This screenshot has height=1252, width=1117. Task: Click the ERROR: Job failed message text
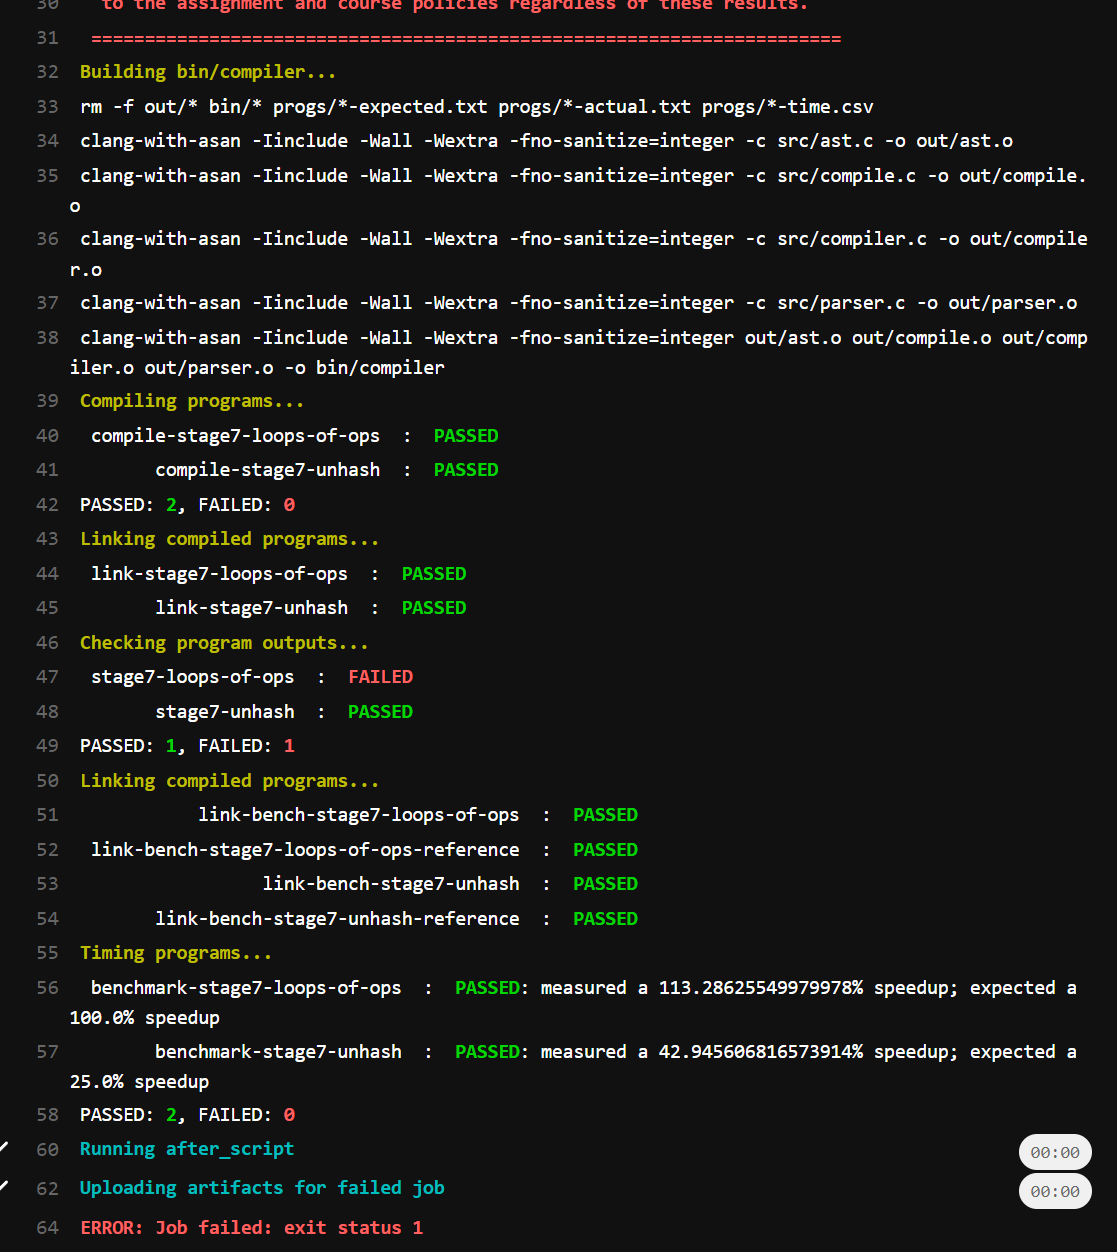click(x=251, y=1227)
